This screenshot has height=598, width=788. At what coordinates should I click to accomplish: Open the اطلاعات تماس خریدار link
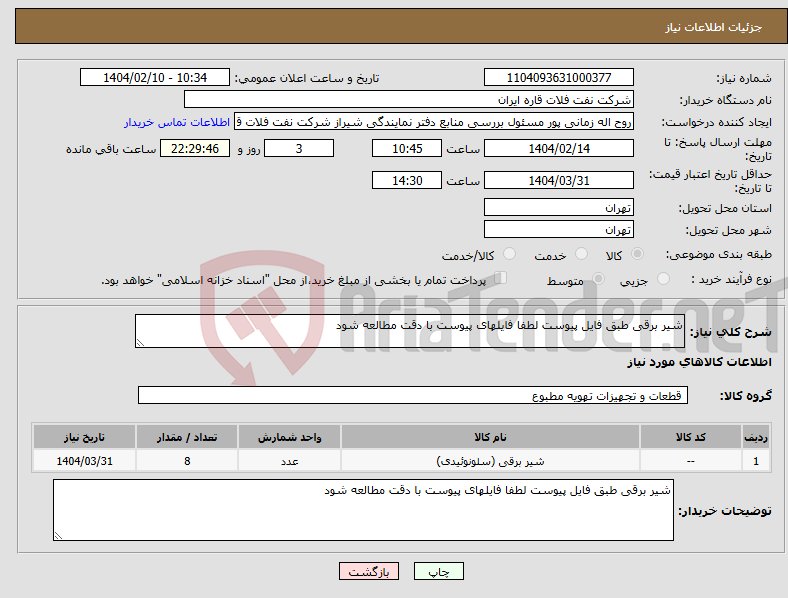click(x=177, y=122)
